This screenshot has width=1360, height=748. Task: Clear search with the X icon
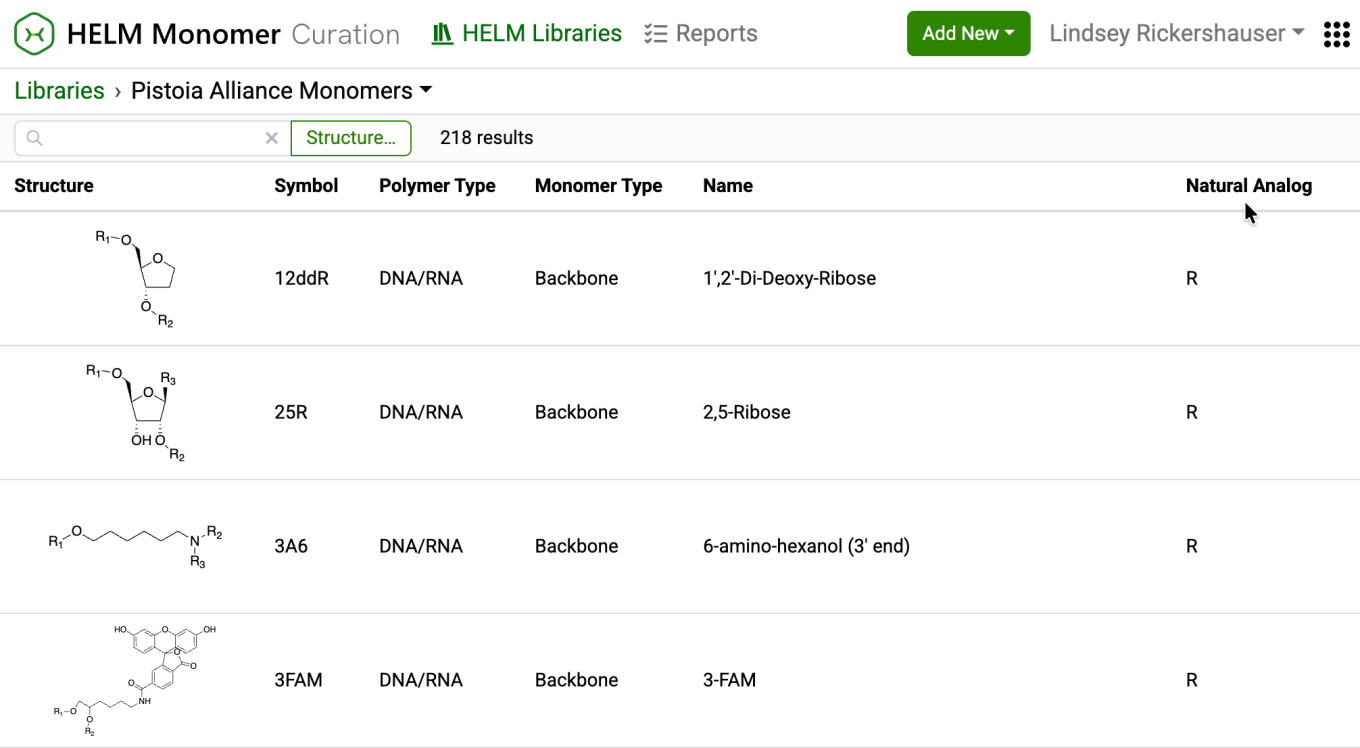click(x=271, y=138)
